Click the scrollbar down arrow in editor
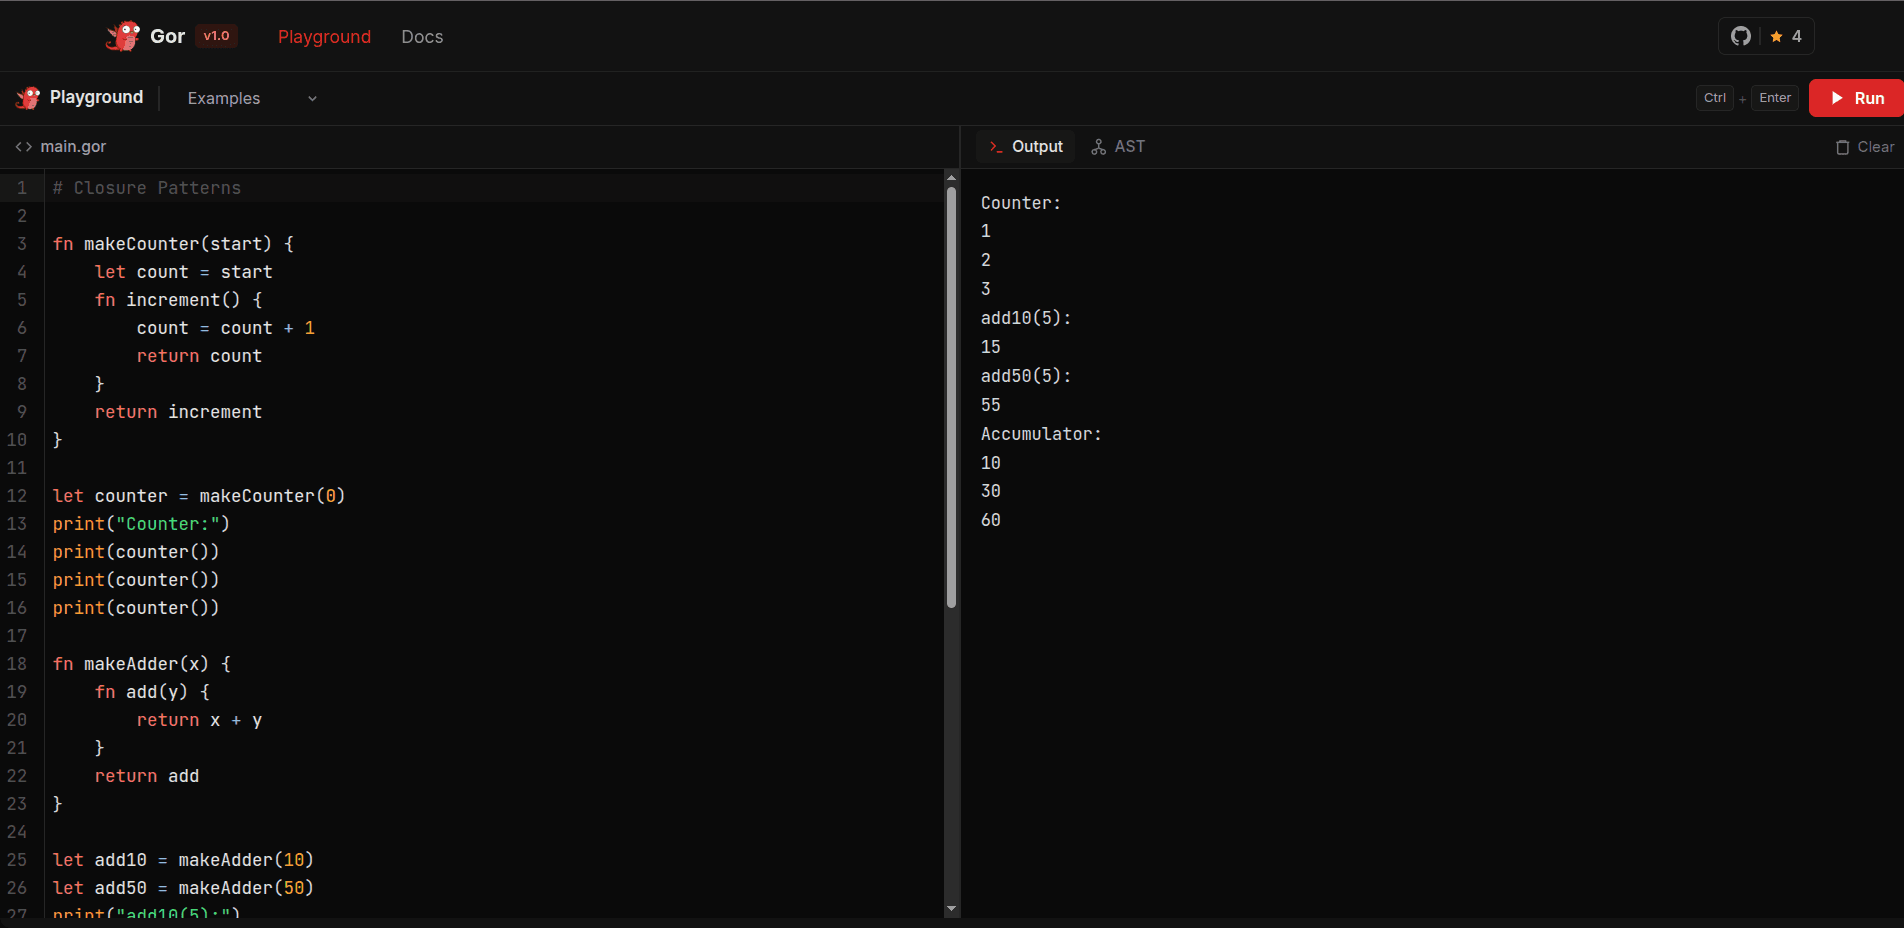Screen dimensions: 1904x928 click(x=951, y=908)
